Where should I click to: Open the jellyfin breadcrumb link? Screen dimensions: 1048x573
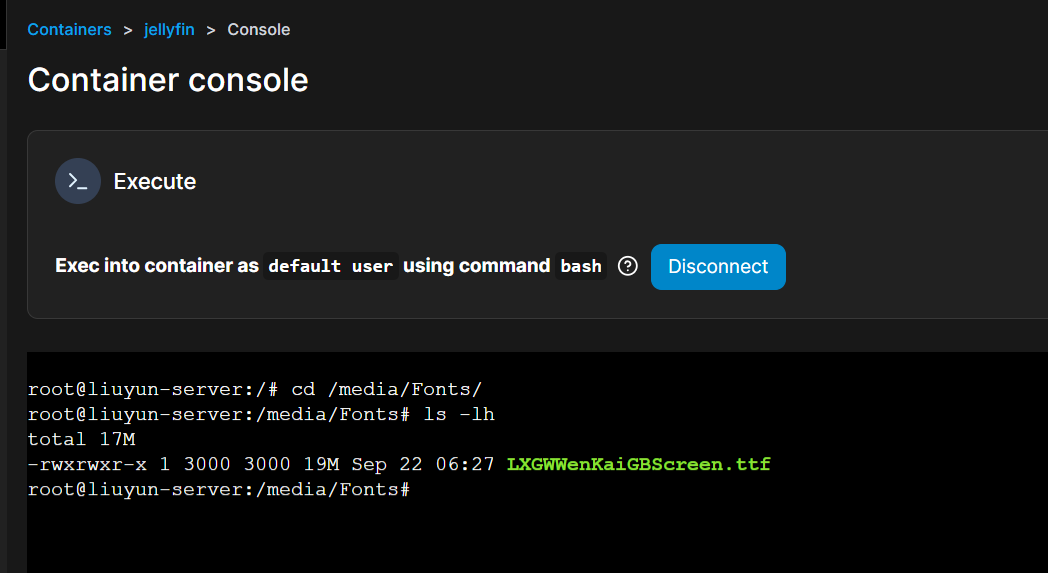(x=169, y=30)
